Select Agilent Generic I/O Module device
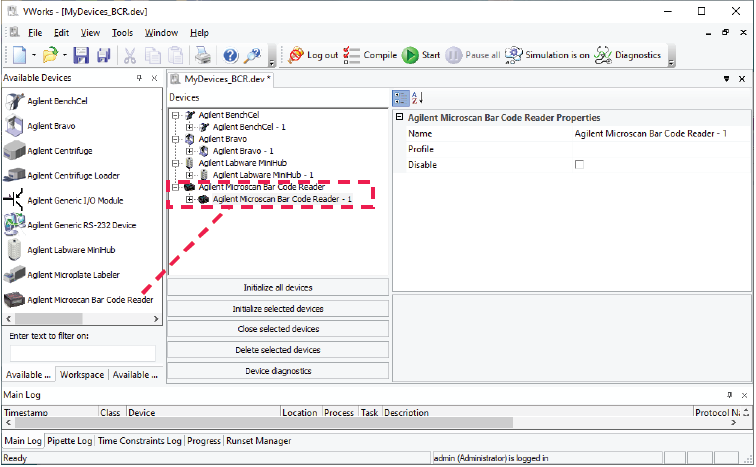Image resolution: width=756 pixels, height=467 pixels. (75, 200)
